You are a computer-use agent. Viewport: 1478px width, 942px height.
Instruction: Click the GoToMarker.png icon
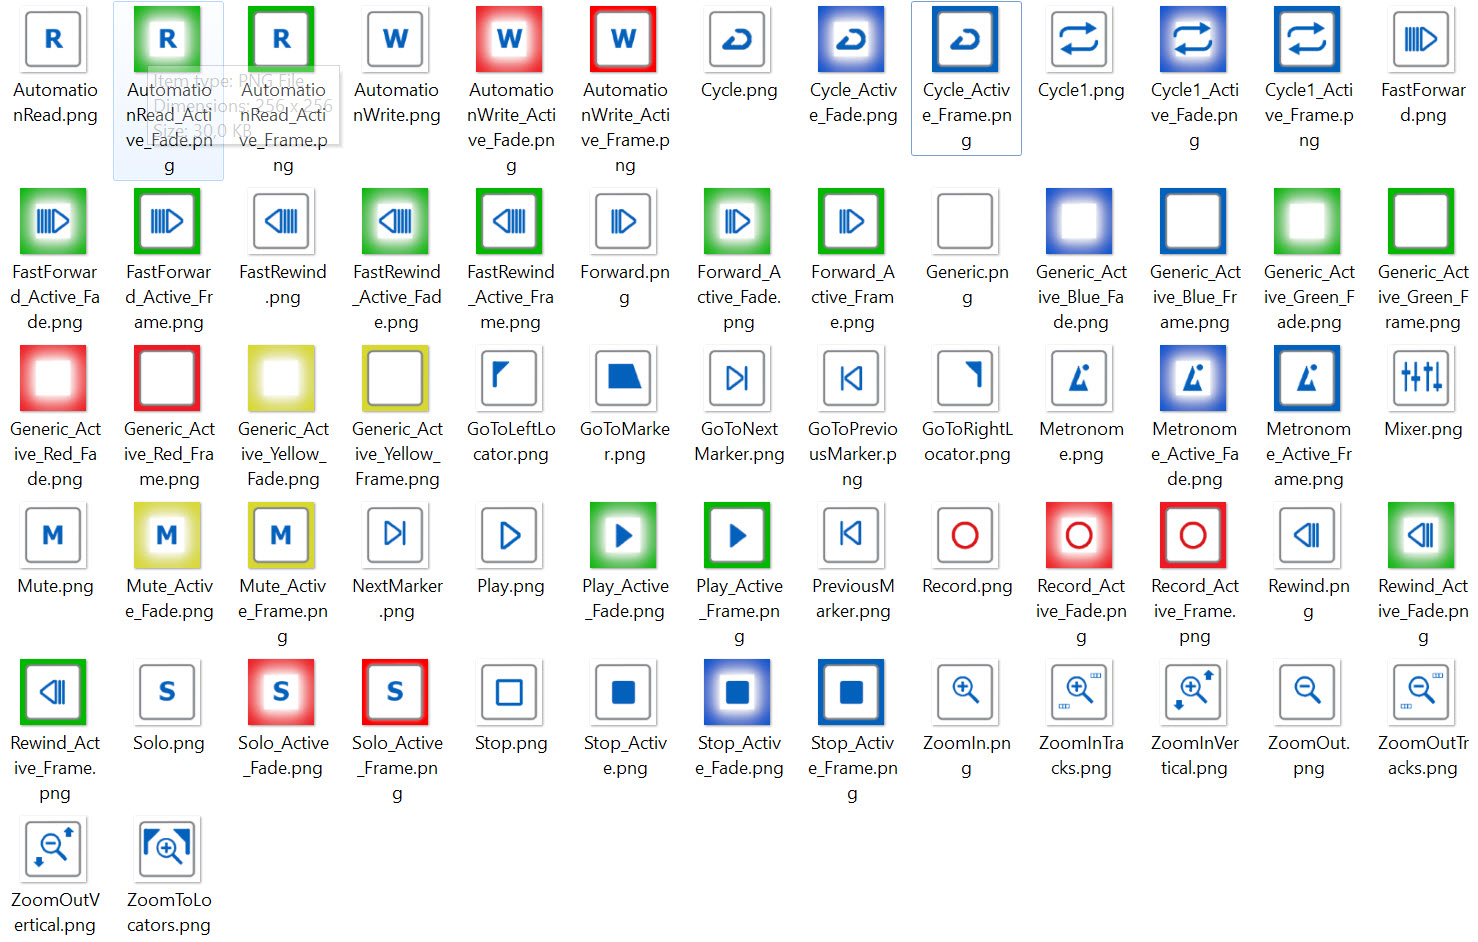pos(624,378)
